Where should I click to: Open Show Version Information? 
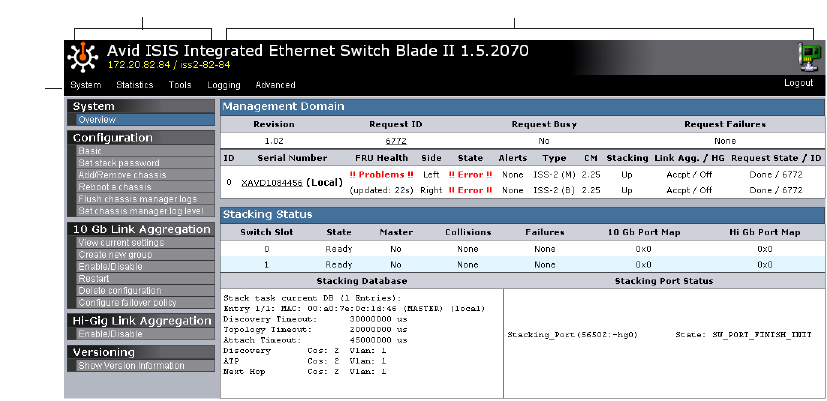point(145,366)
